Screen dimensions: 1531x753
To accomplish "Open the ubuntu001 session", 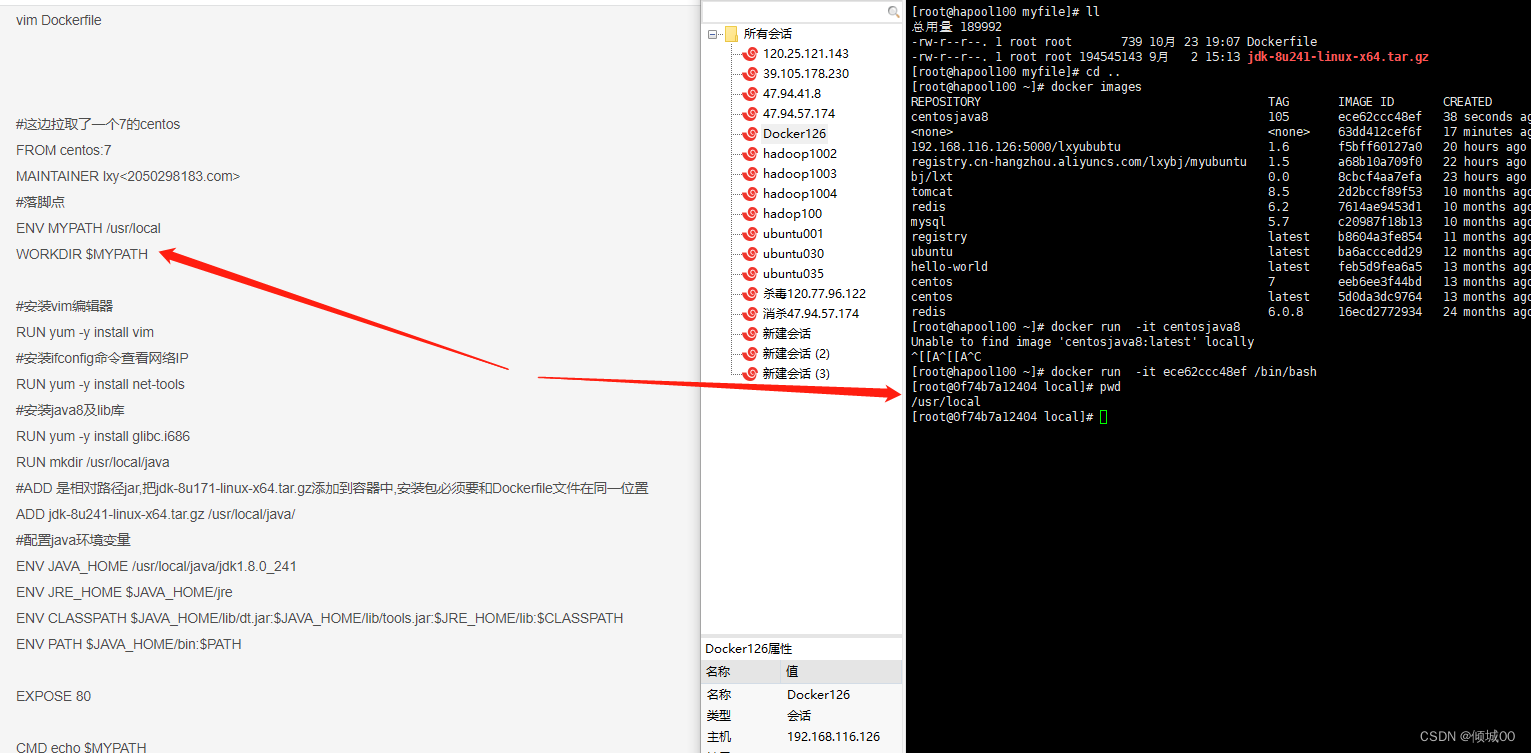I will 793,234.
